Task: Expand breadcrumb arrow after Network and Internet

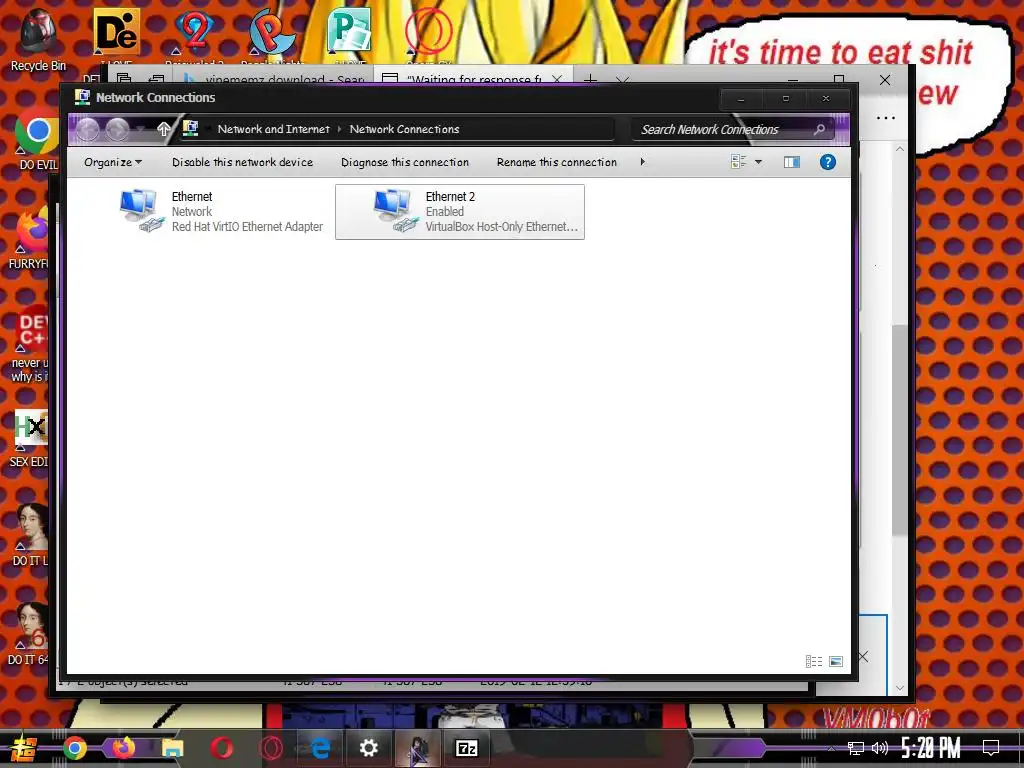Action: click(x=340, y=129)
